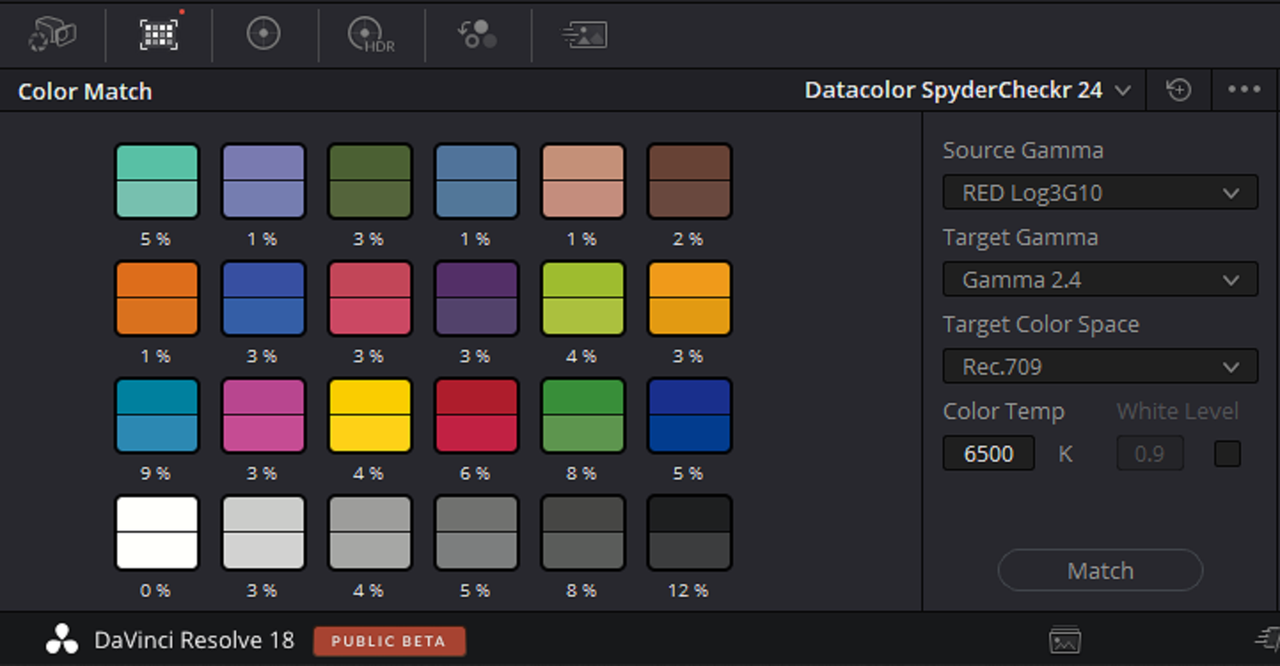Select the deep blue swatch labeled 5 %
Screen dimensions: 1280x666
click(689, 415)
